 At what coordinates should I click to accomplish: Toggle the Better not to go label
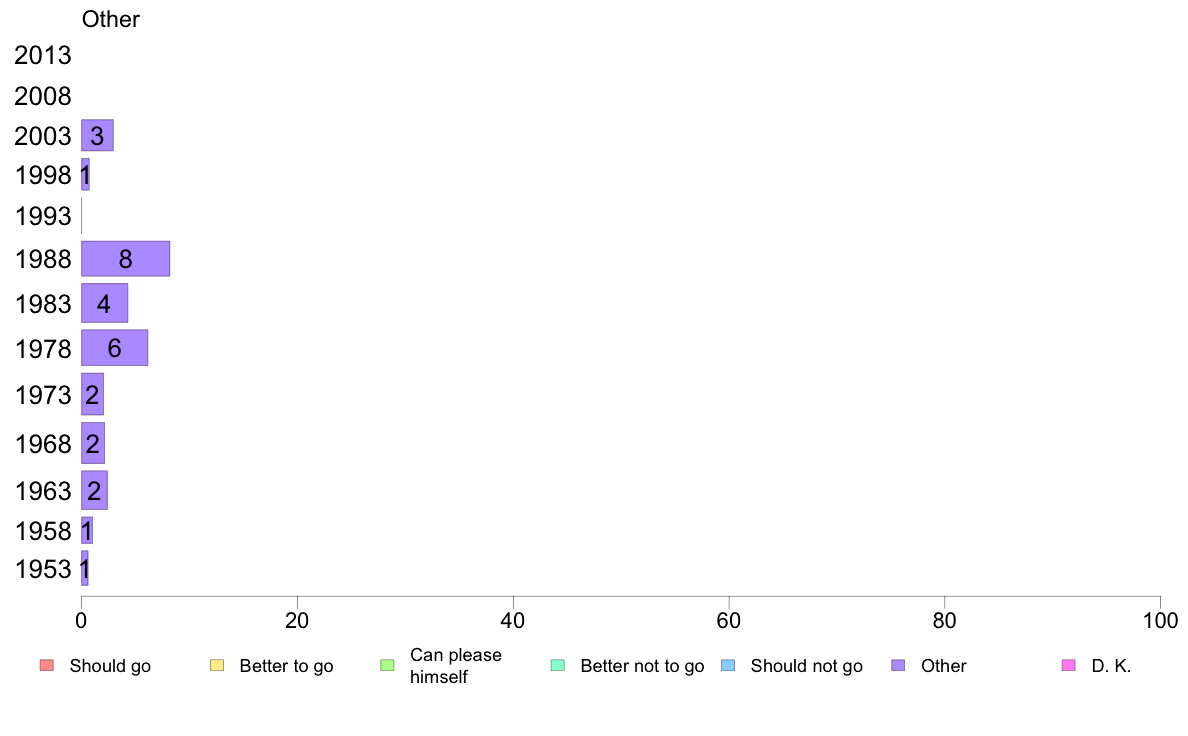pos(642,666)
